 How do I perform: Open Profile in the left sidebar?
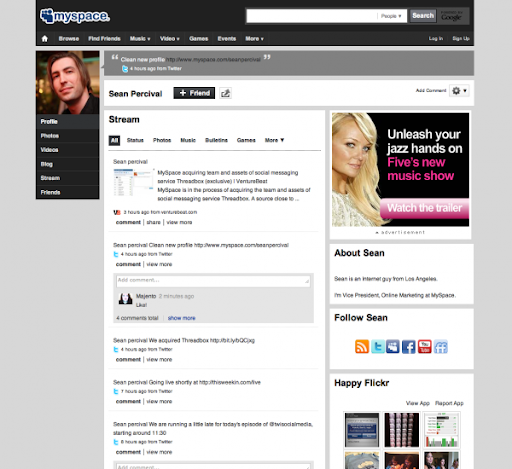click(x=68, y=122)
